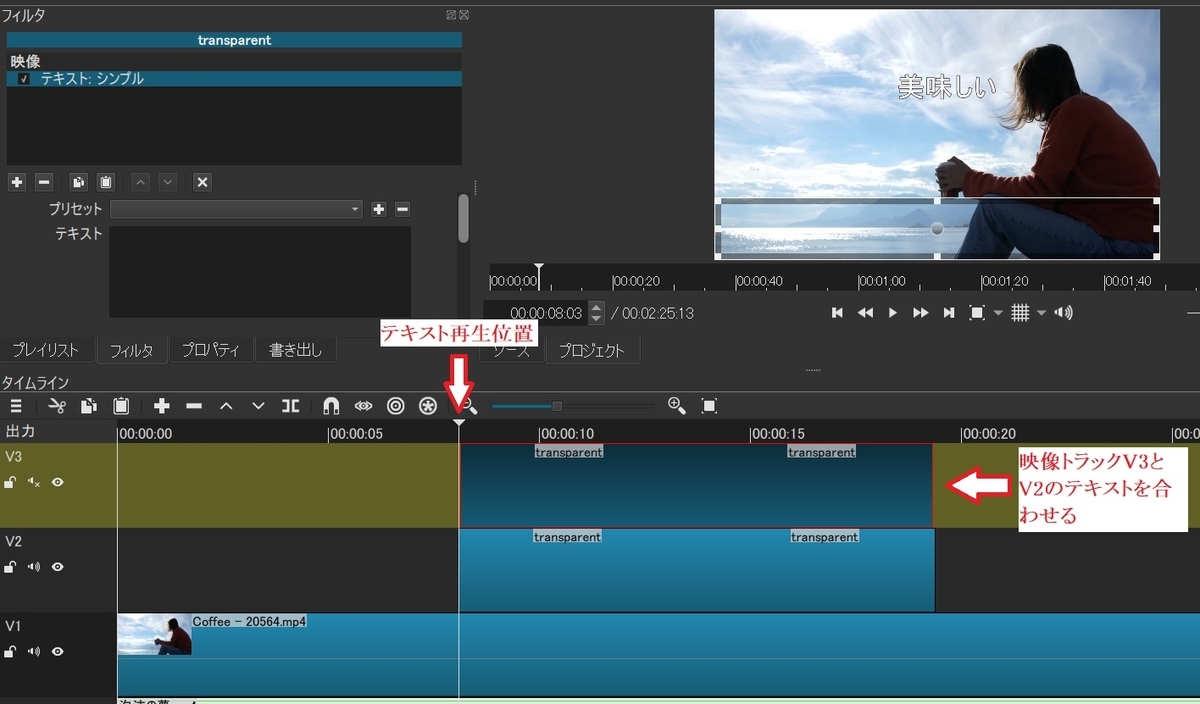Click the timecode spinner arrows

[597, 313]
